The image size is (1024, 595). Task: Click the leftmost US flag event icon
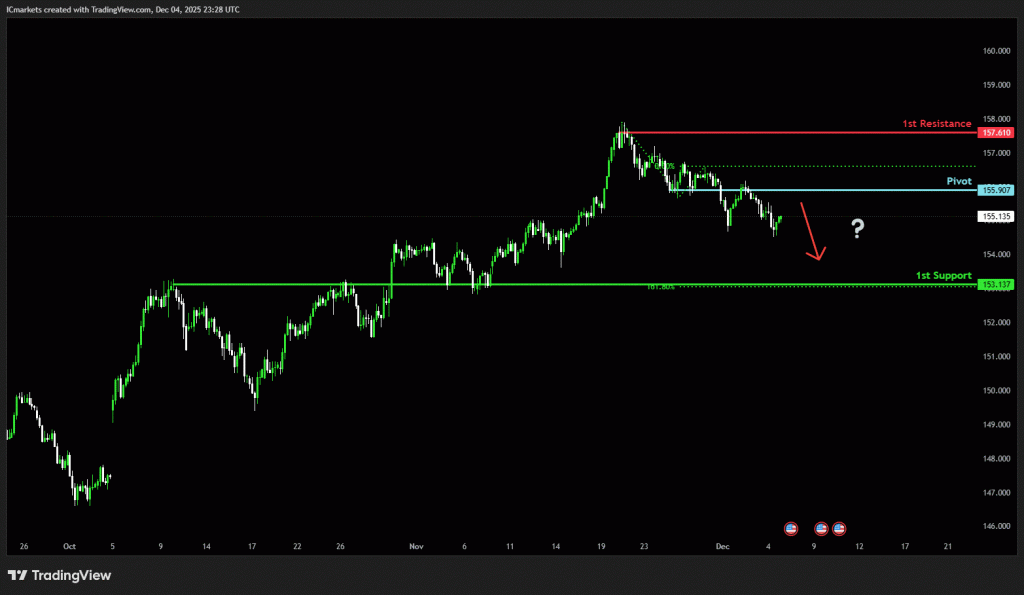[x=791, y=527]
